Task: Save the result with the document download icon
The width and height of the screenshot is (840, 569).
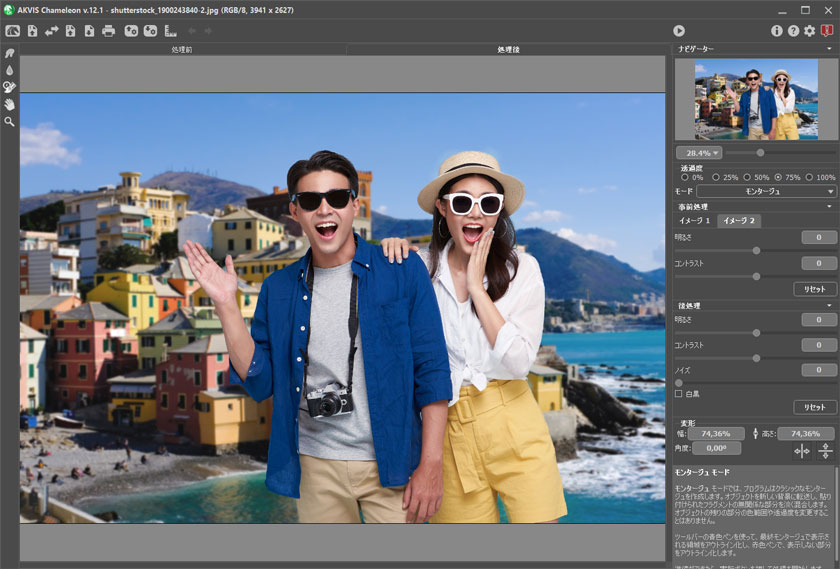Action: coord(89,31)
